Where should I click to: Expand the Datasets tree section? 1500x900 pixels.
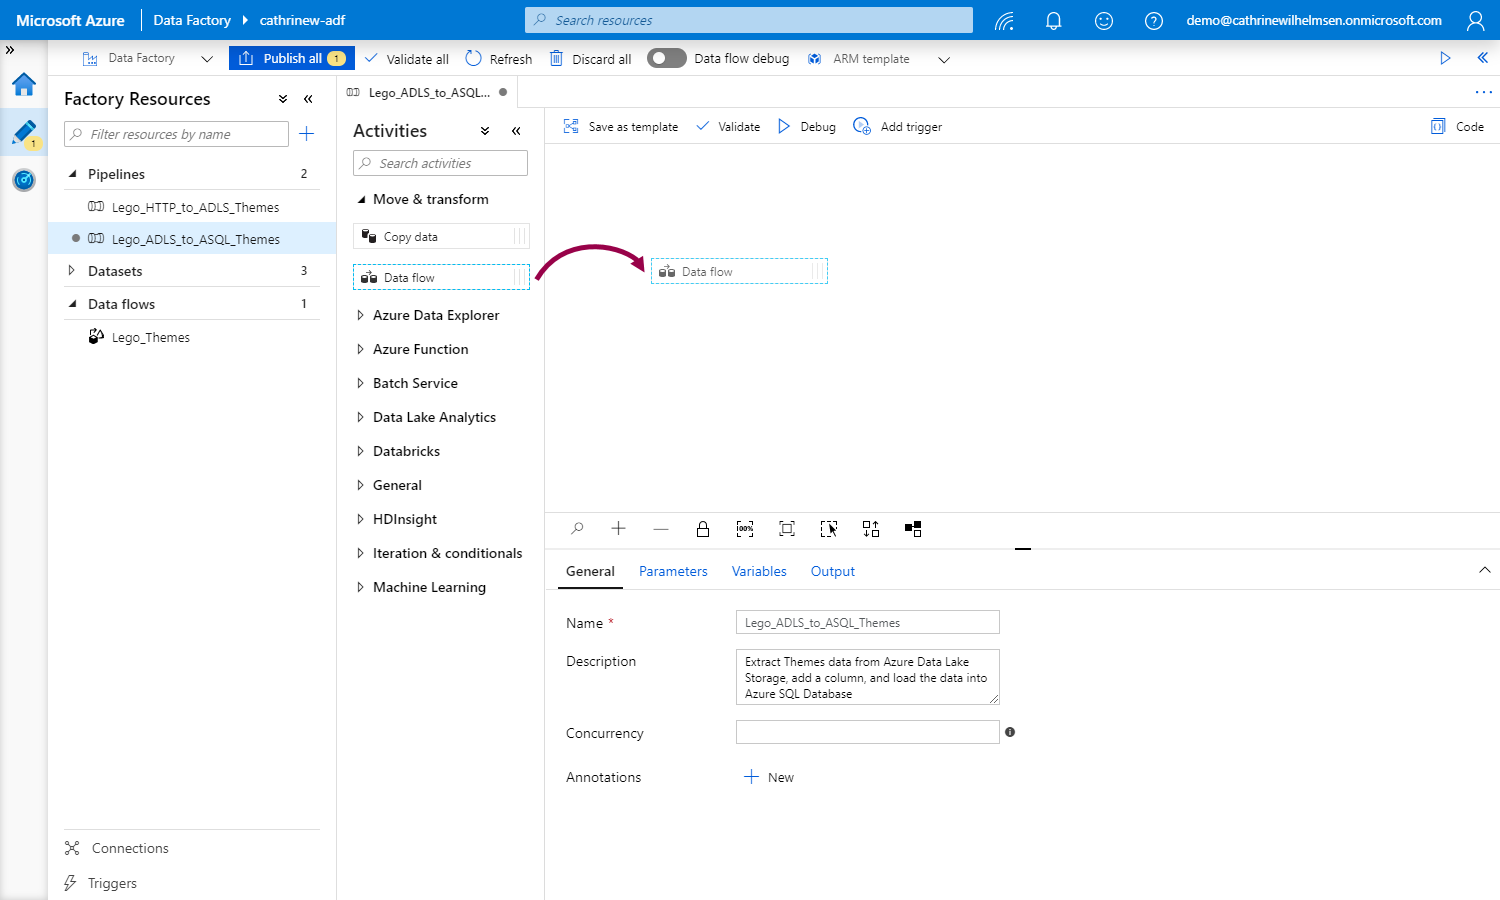pos(72,271)
